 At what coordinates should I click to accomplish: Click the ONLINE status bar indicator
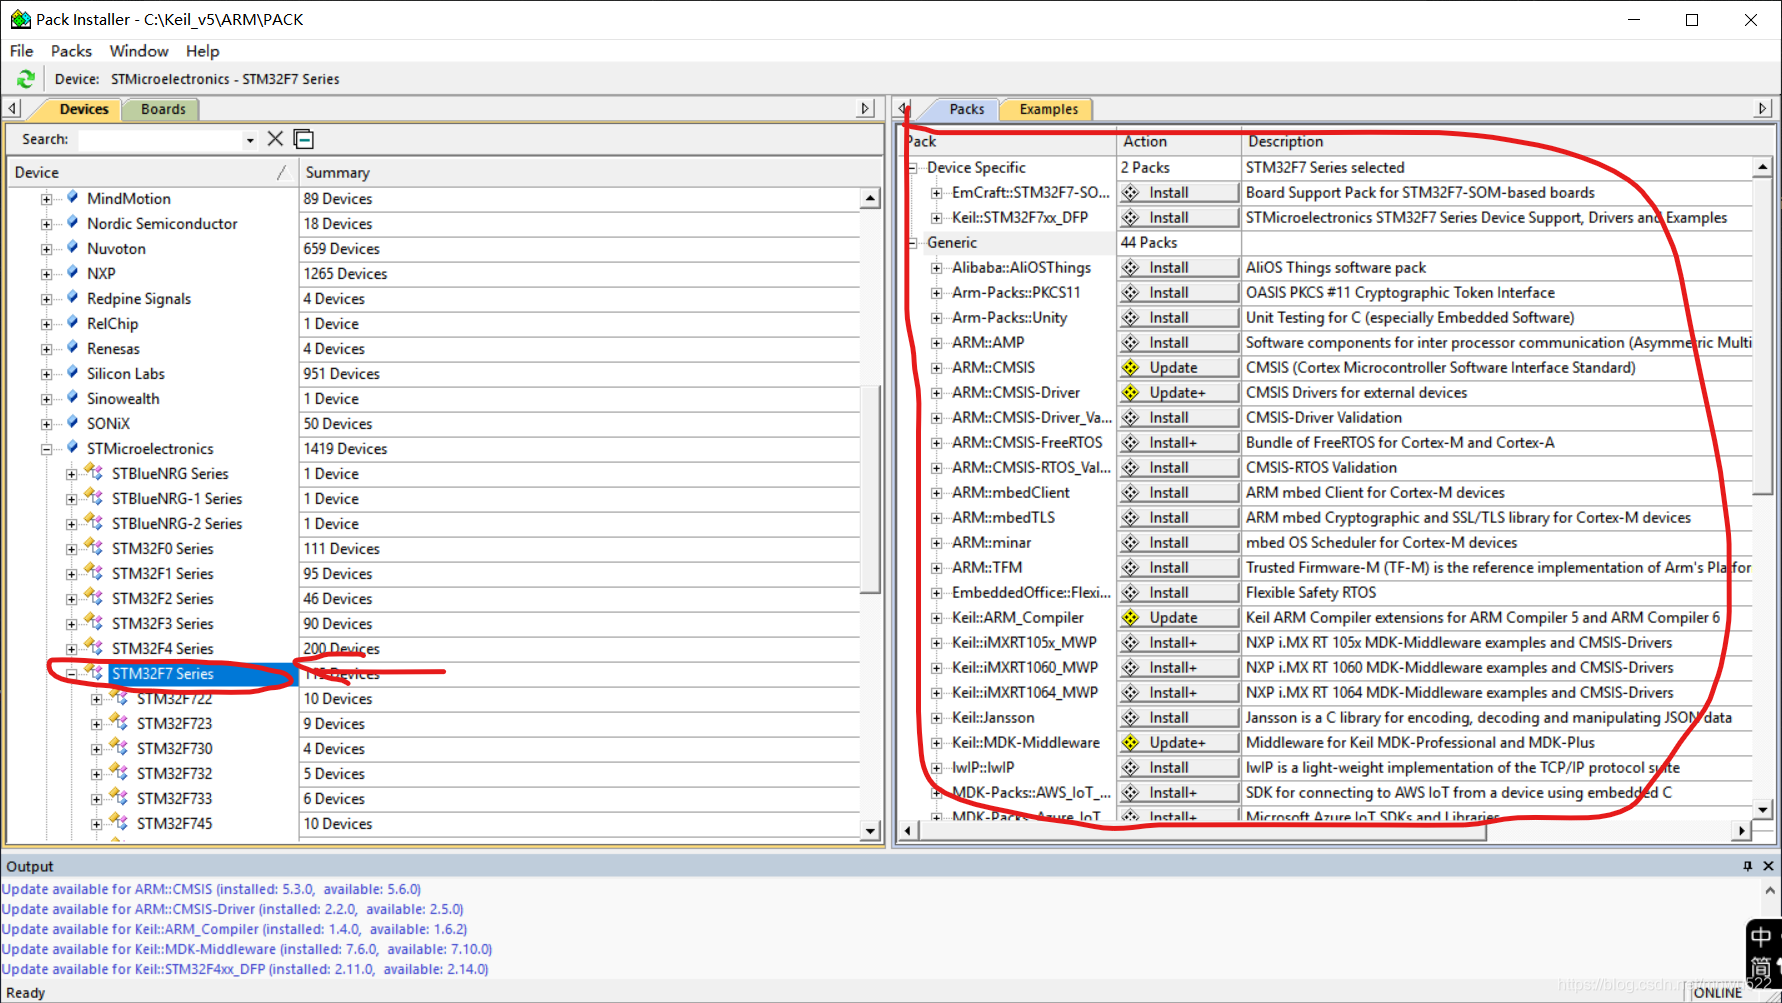pos(1717,992)
